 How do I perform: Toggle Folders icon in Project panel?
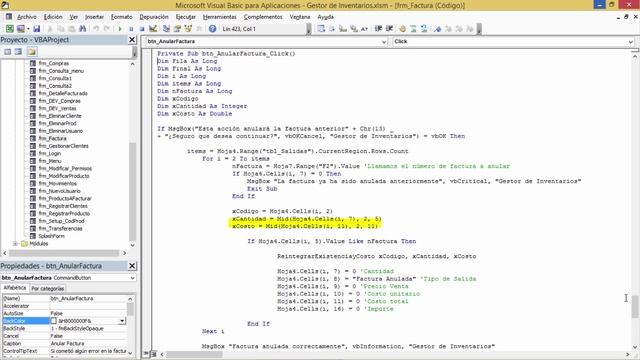pyautogui.click(x=32, y=51)
